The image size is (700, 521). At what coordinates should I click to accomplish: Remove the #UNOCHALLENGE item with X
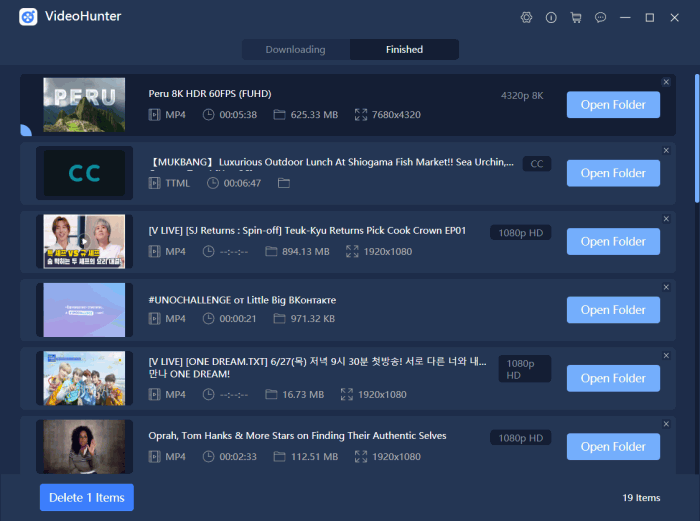666,287
